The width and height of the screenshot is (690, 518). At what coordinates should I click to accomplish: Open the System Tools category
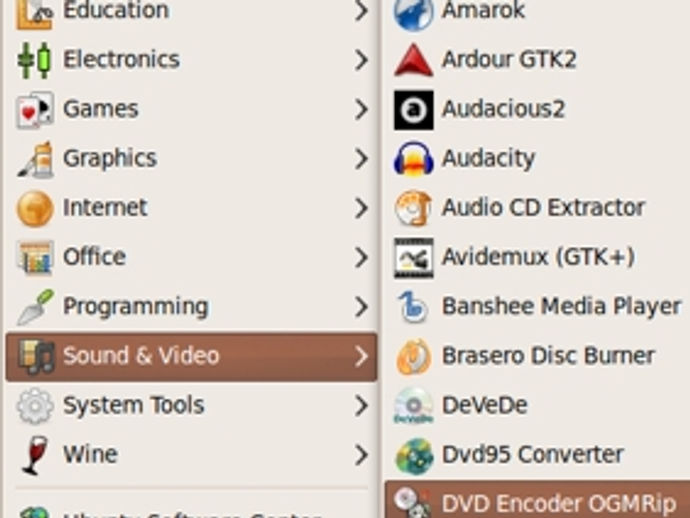point(191,406)
